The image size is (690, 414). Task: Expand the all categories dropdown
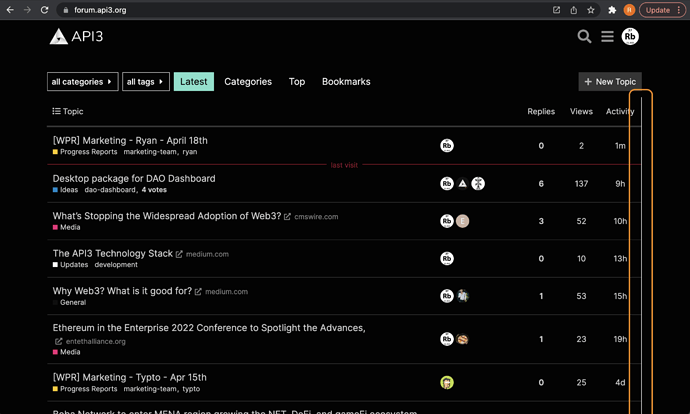[83, 82]
